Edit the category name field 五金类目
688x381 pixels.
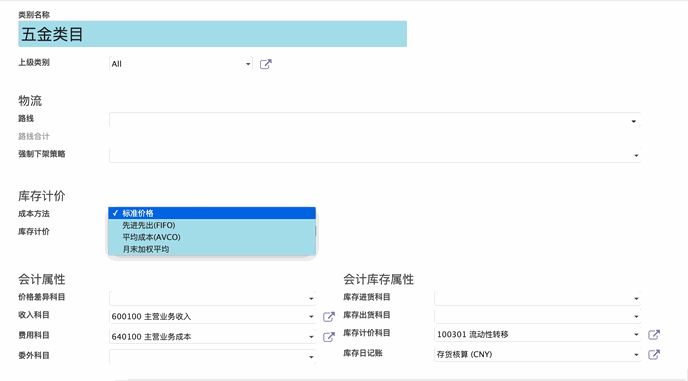point(212,34)
